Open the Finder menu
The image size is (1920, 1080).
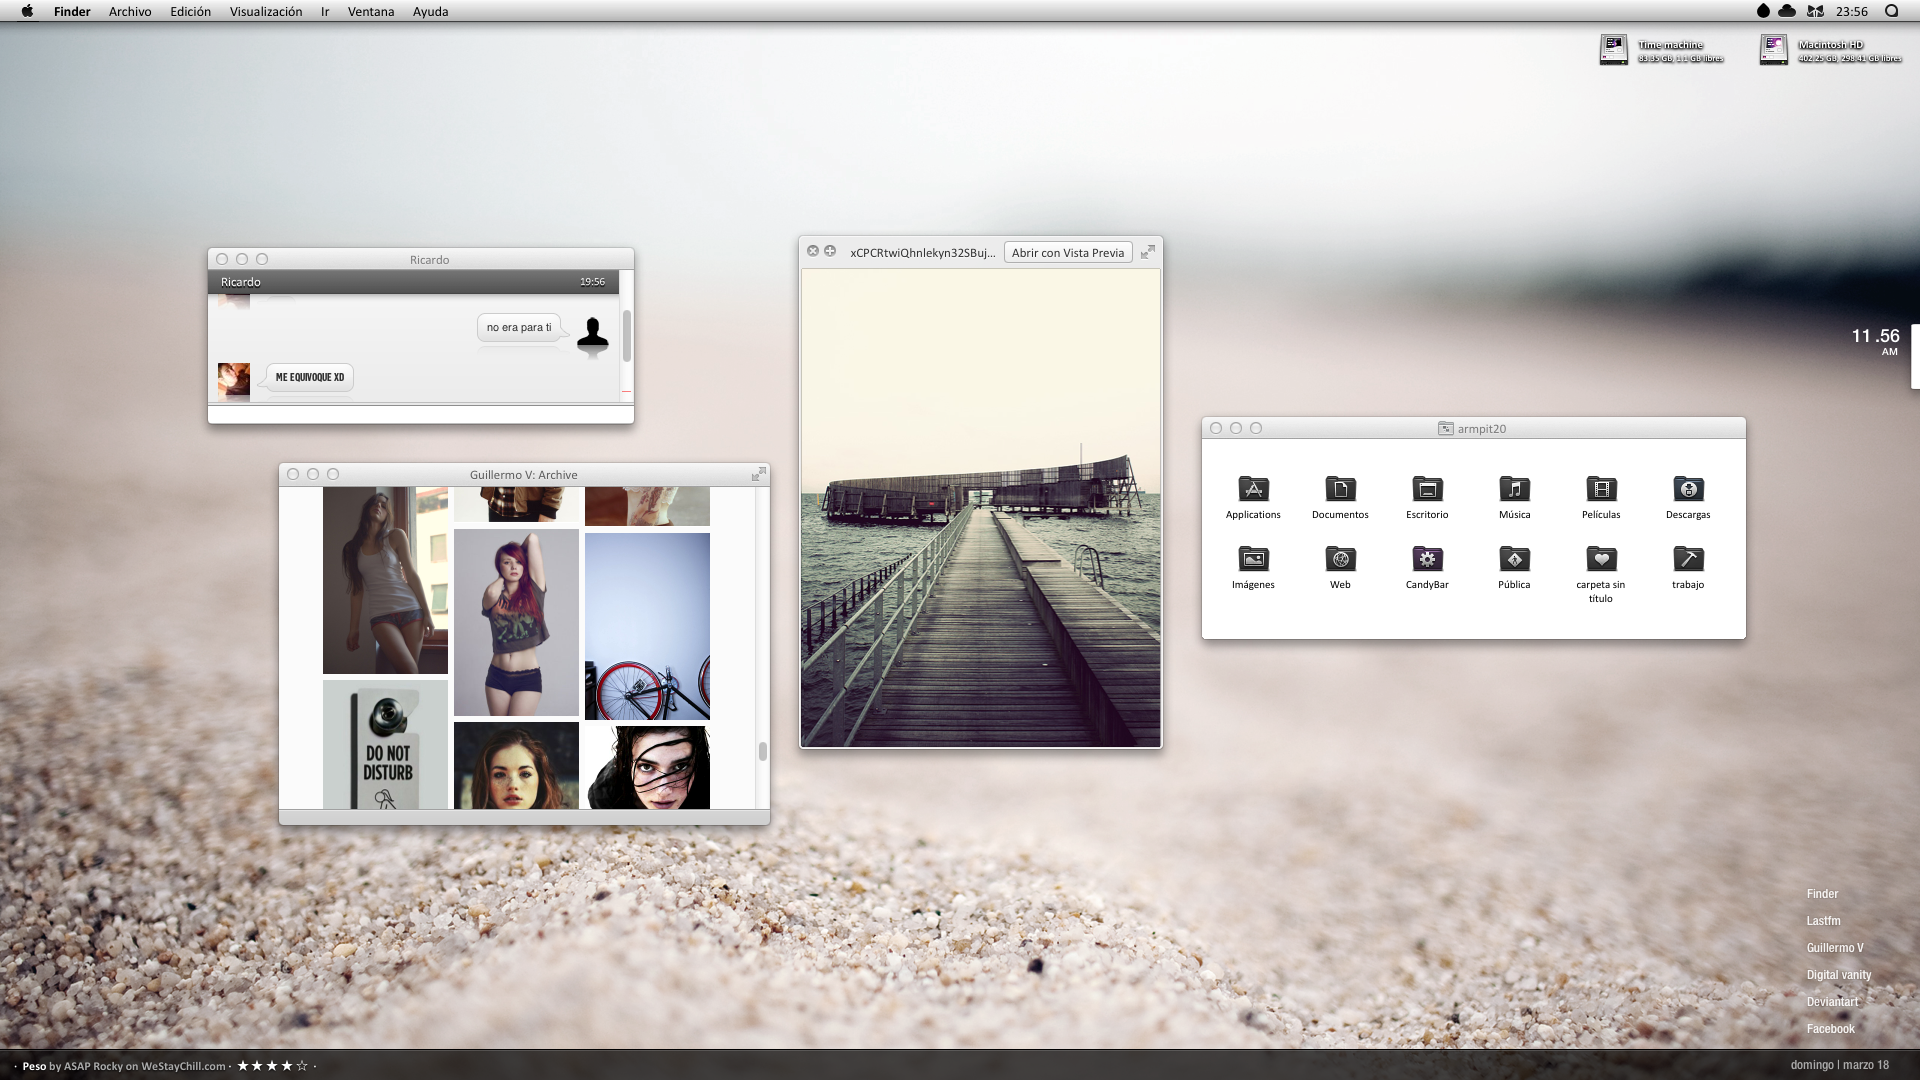72,11
